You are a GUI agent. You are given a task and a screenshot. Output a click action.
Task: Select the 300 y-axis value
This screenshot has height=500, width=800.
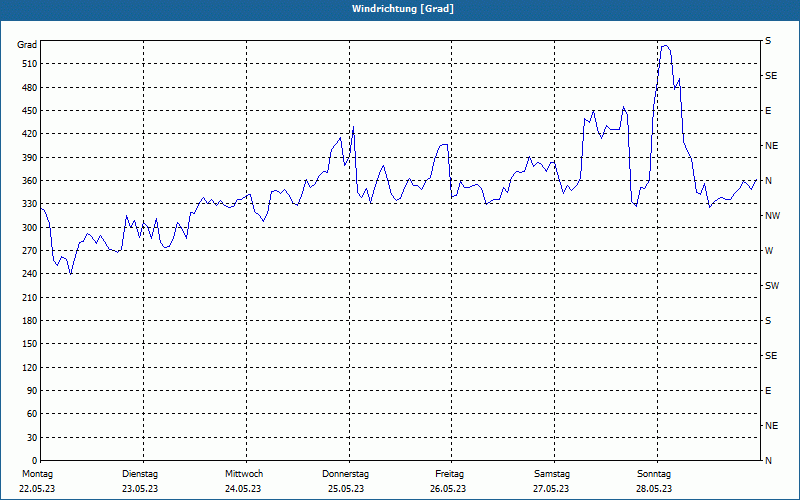coord(30,227)
